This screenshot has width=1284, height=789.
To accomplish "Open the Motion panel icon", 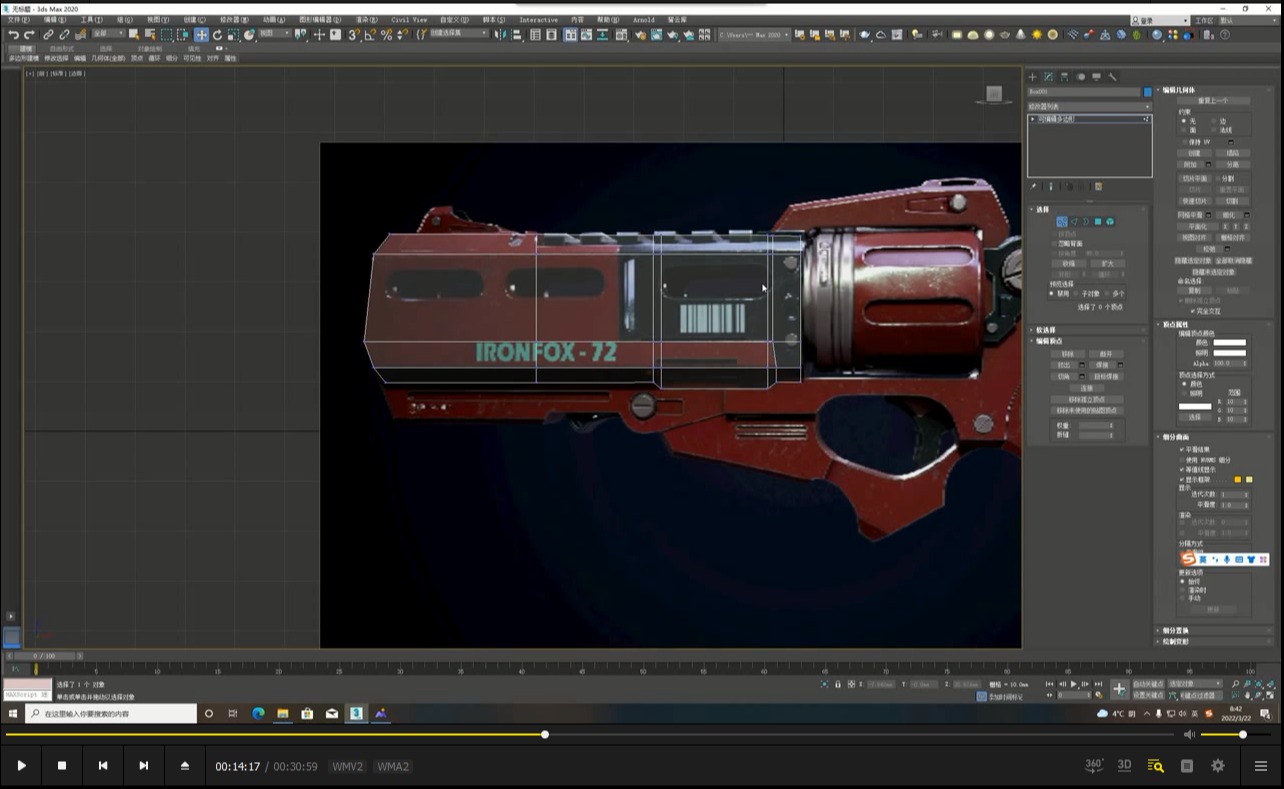I will click(1080, 77).
